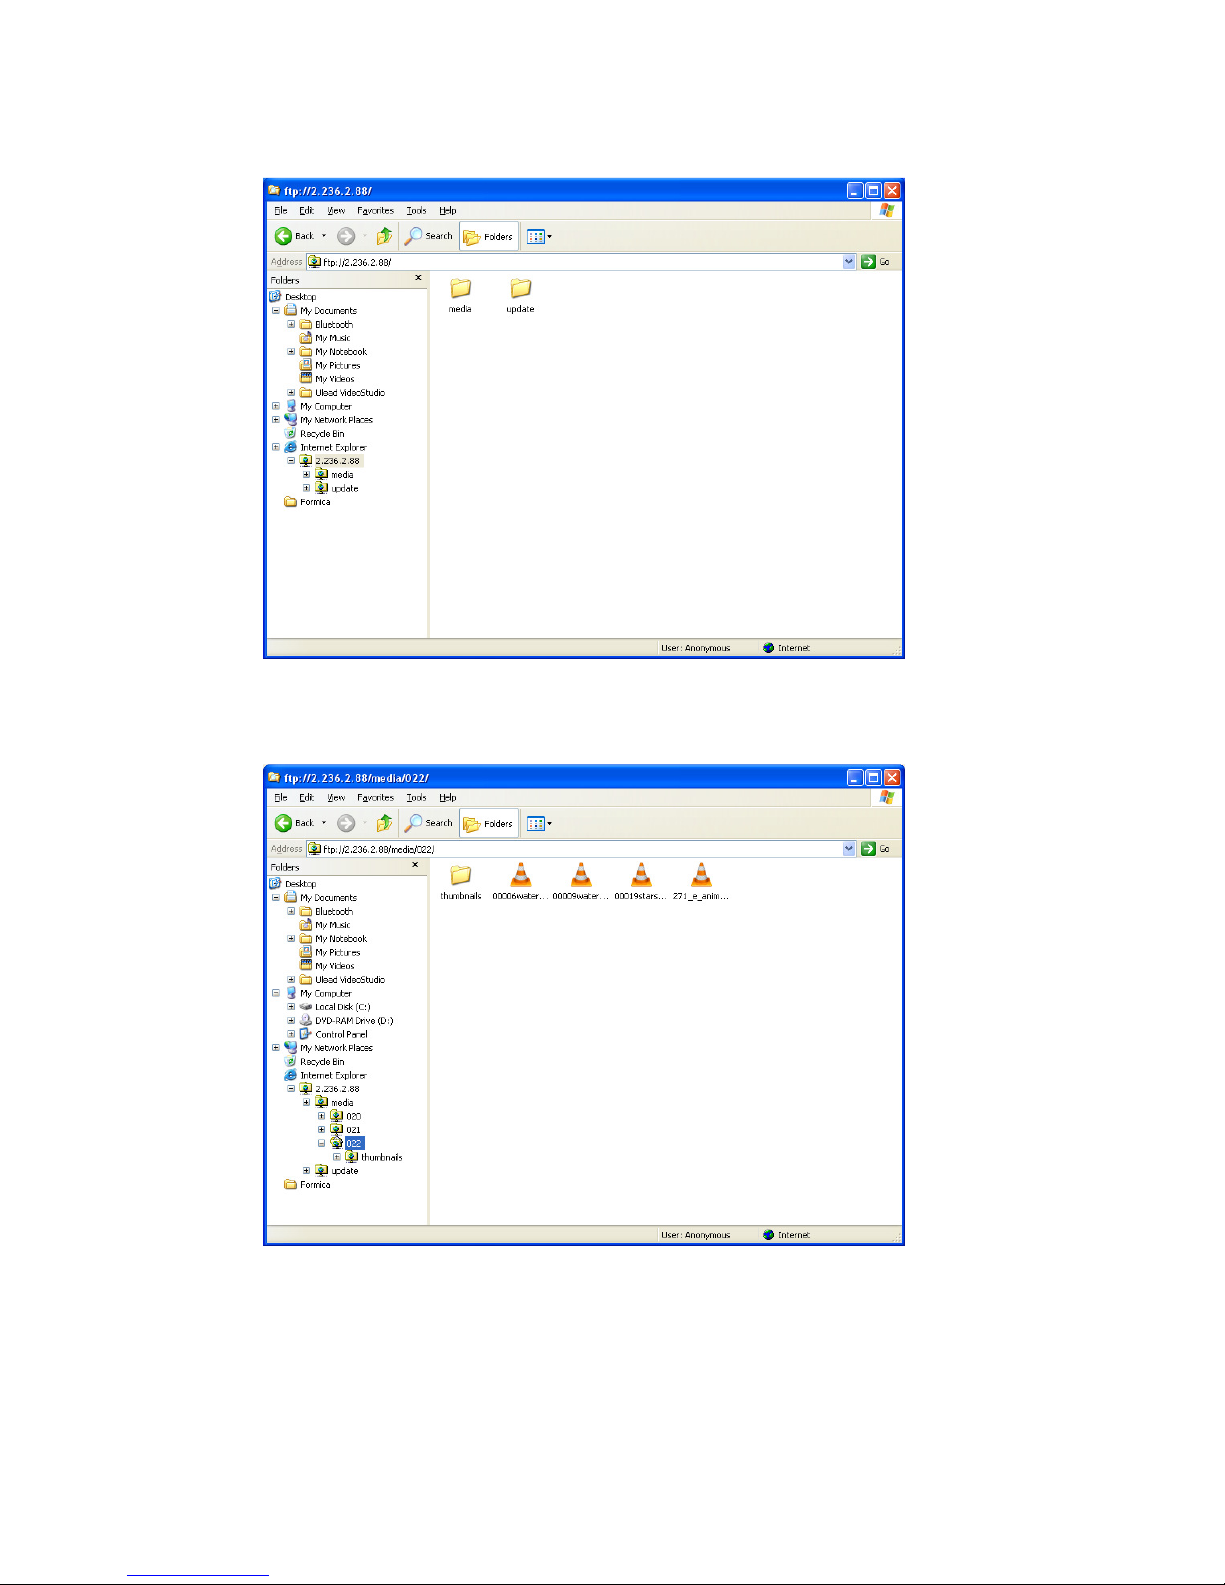Open Favorites menu in root FTP window
The height and width of the screenshot is (1585, 1225).
coord(375,210)
